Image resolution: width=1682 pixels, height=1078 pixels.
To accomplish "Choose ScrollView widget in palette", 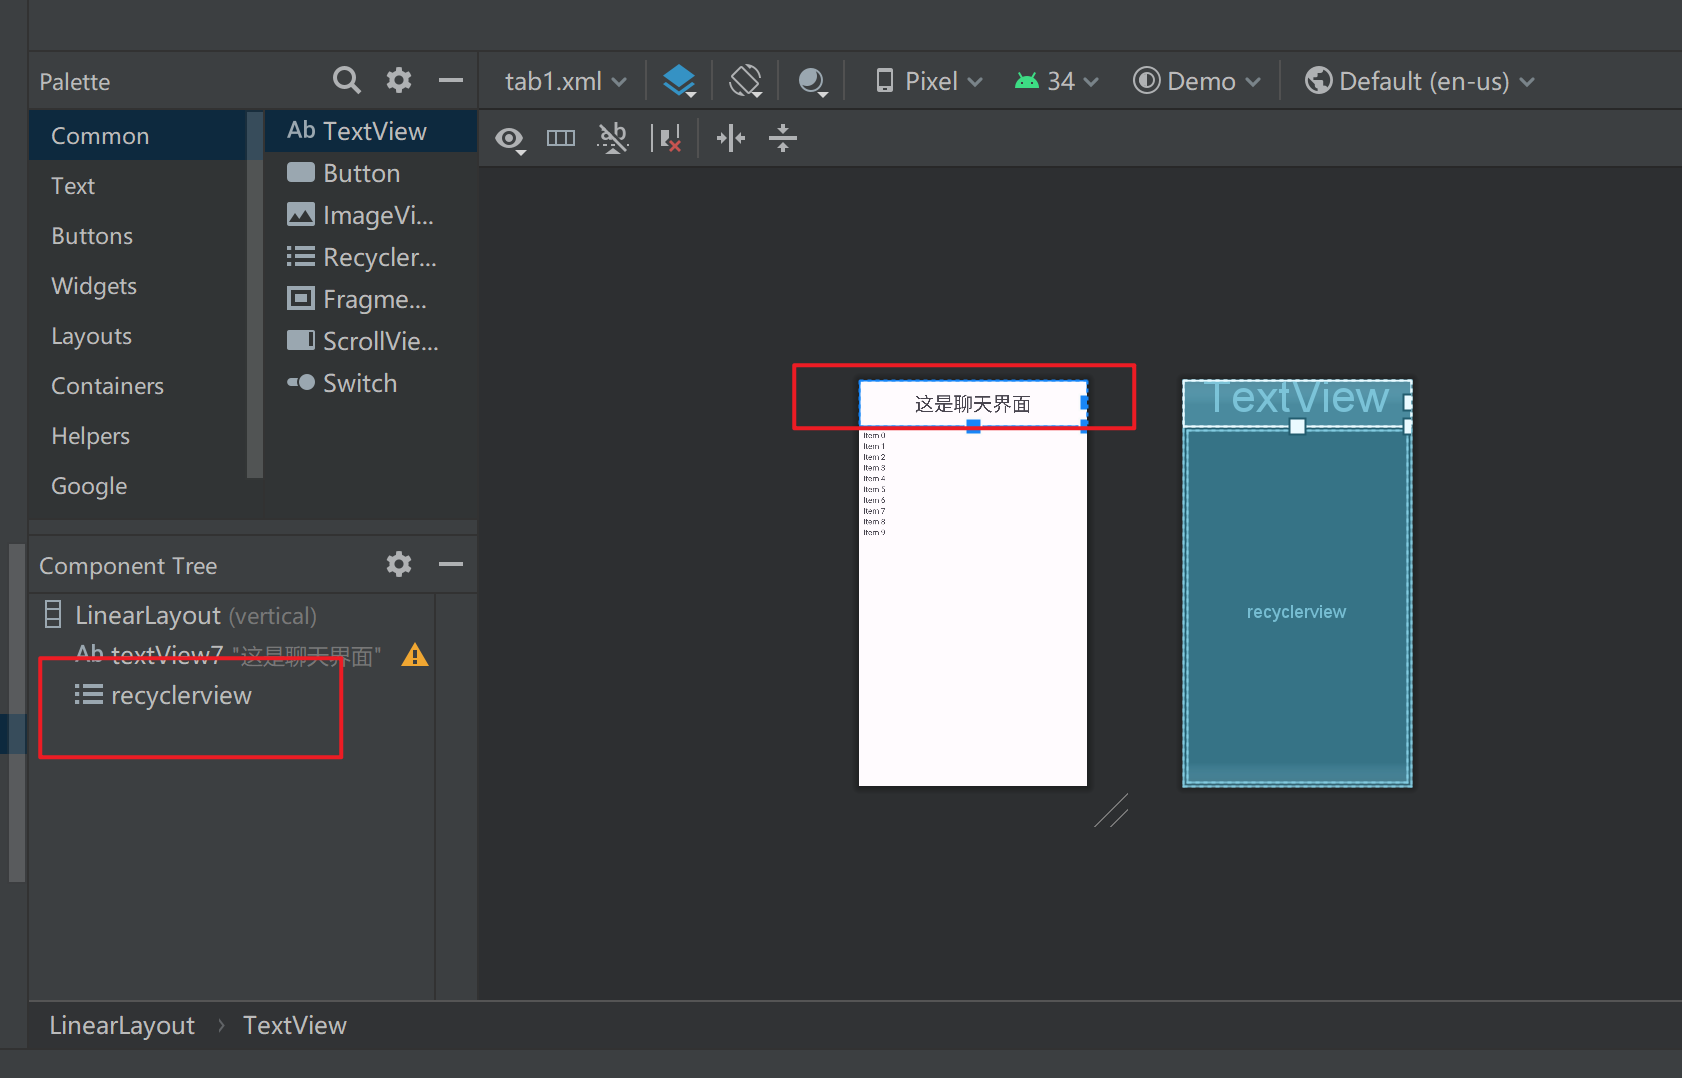I will tap(371, 341).
